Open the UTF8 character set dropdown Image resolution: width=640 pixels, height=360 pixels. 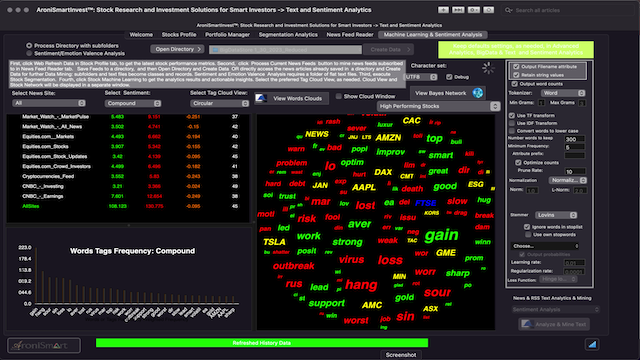coord(420,77)
